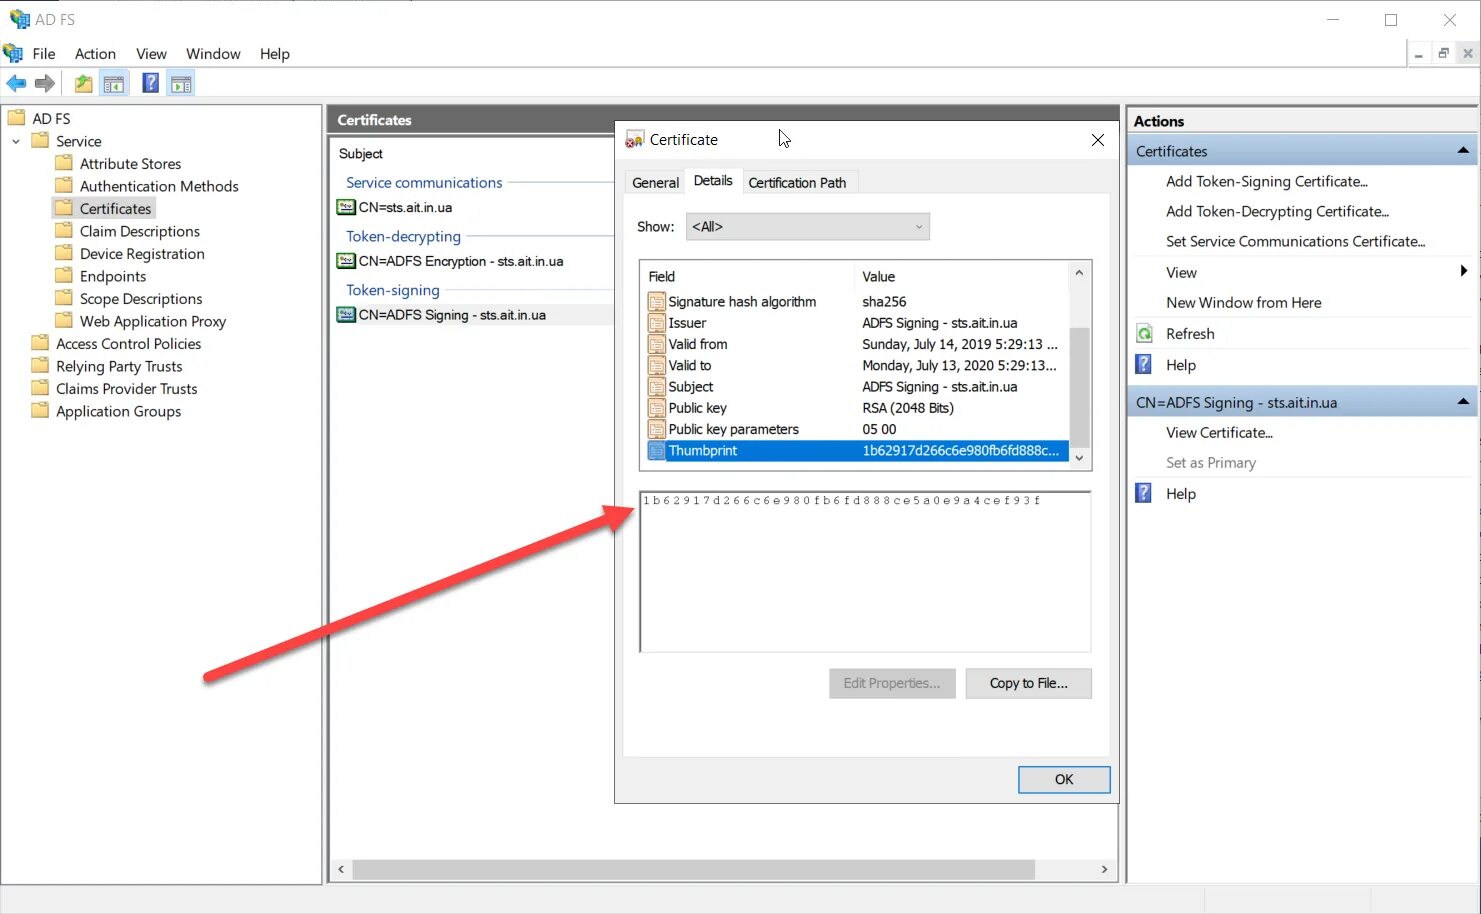Click Add Token-Decrypting Certificate action
Viewport: 1481px width, 914px height.
(1277, 211)
